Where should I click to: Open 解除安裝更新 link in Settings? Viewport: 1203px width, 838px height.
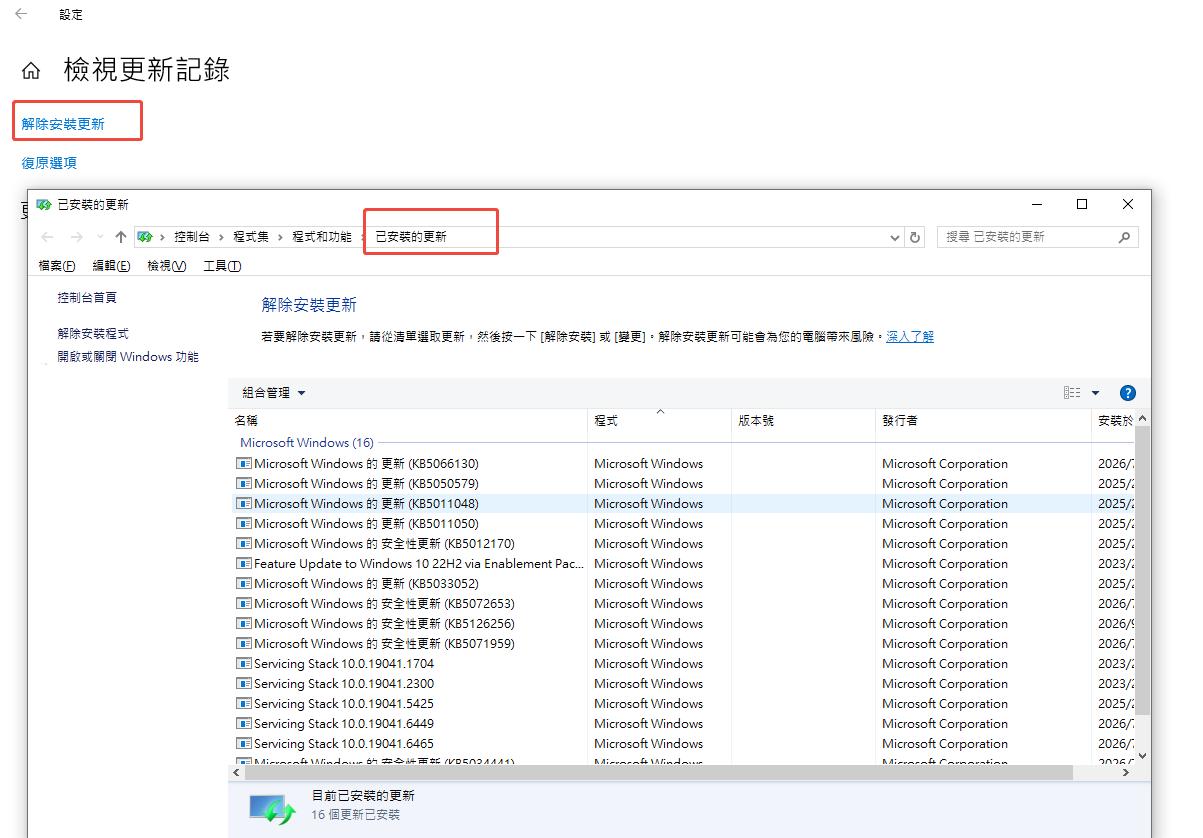click(63, 124)
